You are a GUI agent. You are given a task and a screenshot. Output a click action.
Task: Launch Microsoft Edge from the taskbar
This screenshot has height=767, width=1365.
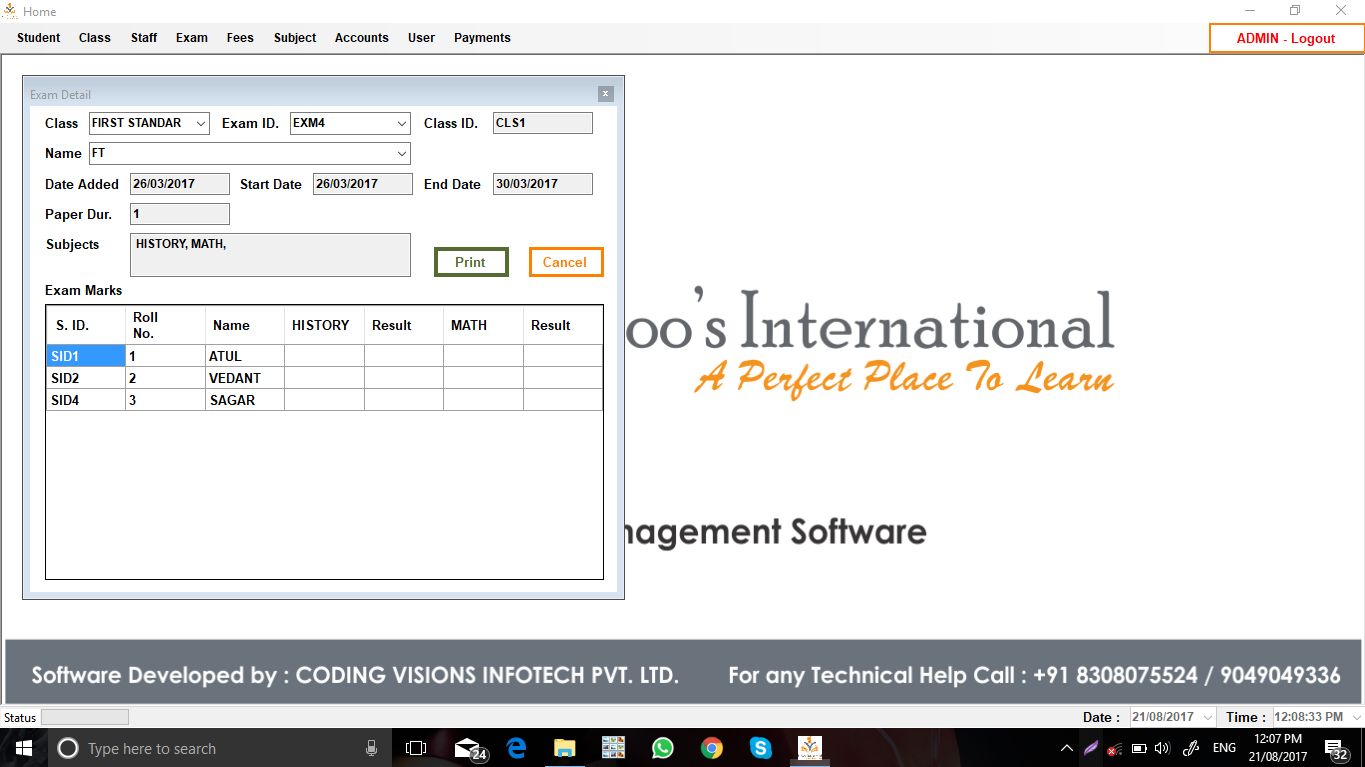(x=516, y=748)
